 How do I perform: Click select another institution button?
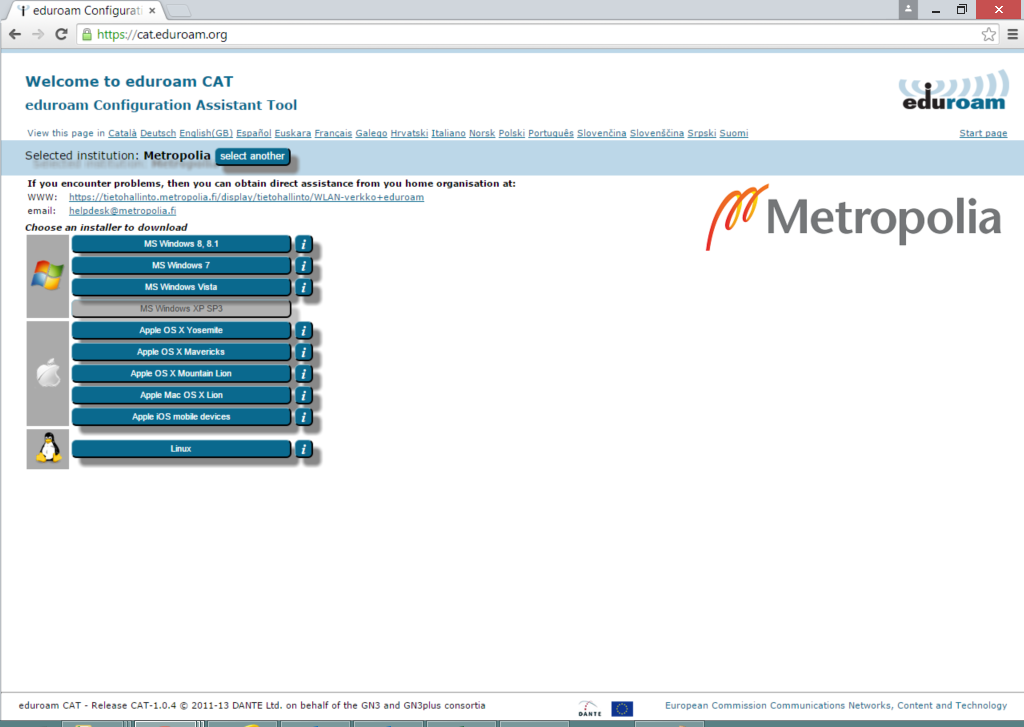[x=252, y=156]
